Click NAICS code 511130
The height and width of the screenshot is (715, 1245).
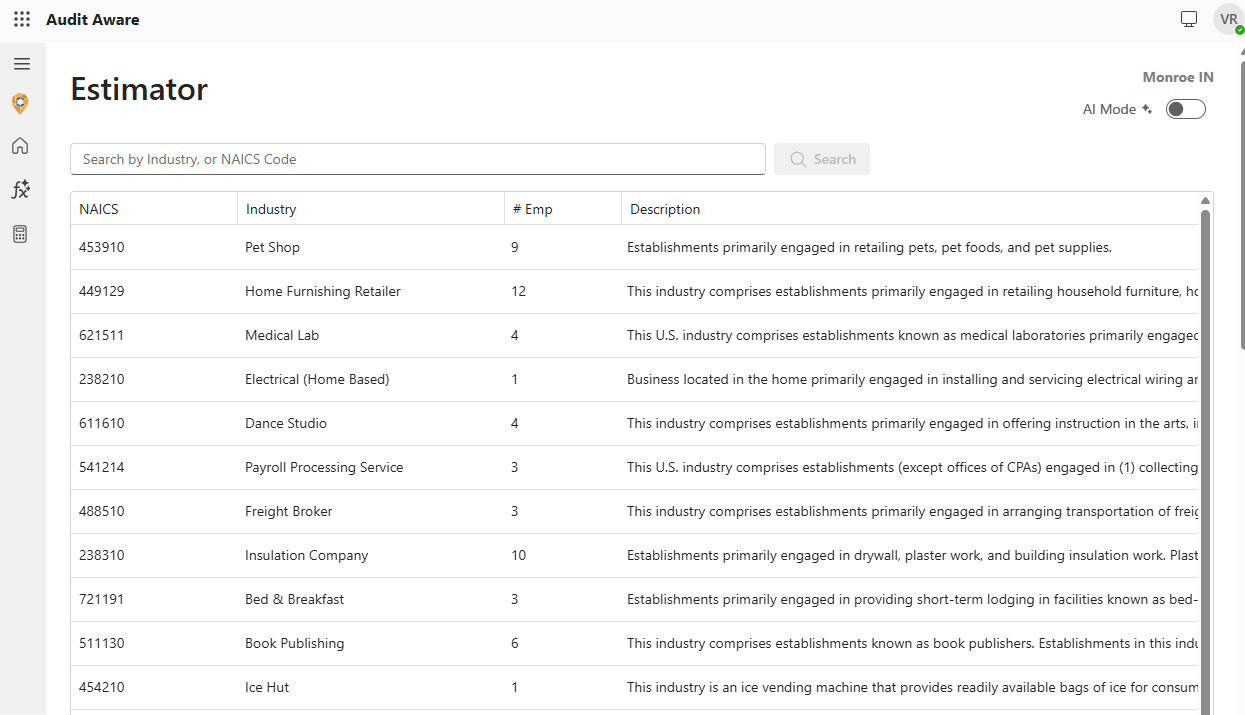pos(102,643)
